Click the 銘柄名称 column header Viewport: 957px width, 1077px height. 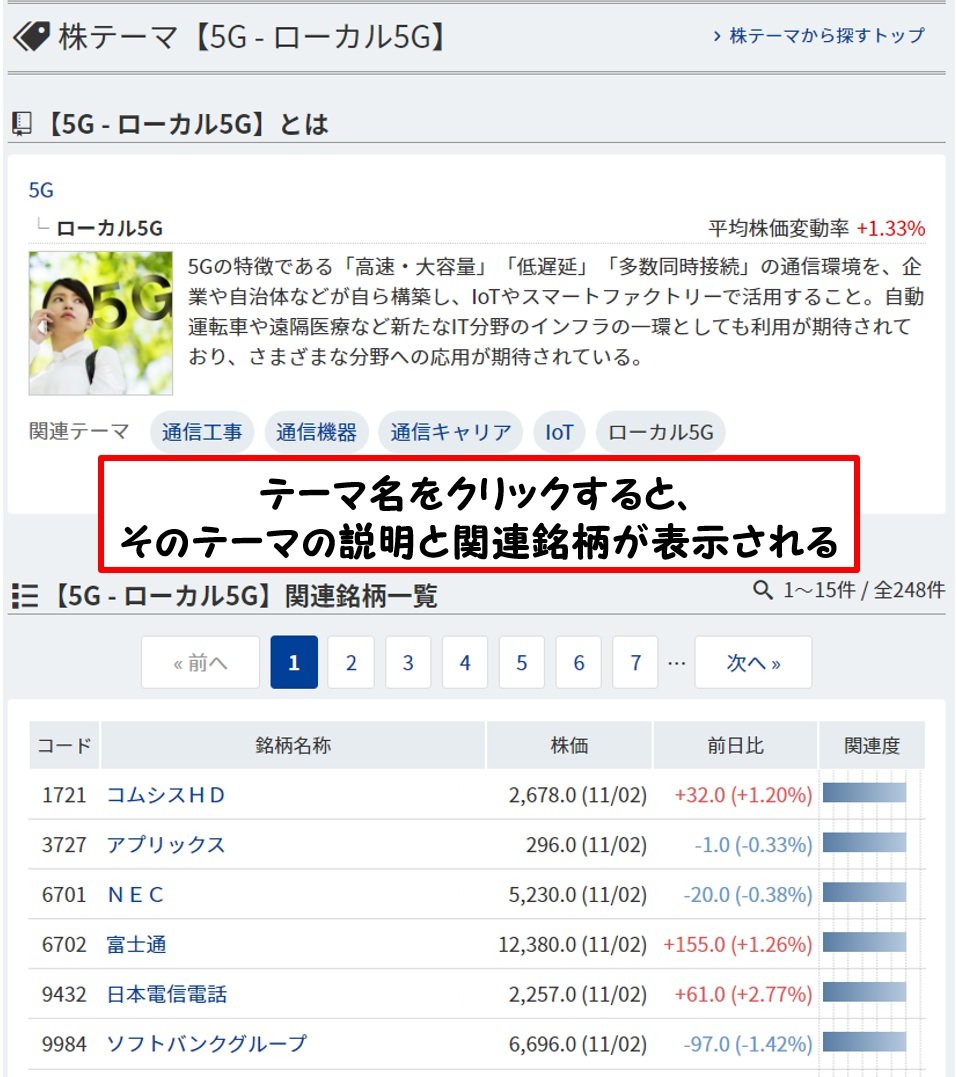click(x=293, y=745)
